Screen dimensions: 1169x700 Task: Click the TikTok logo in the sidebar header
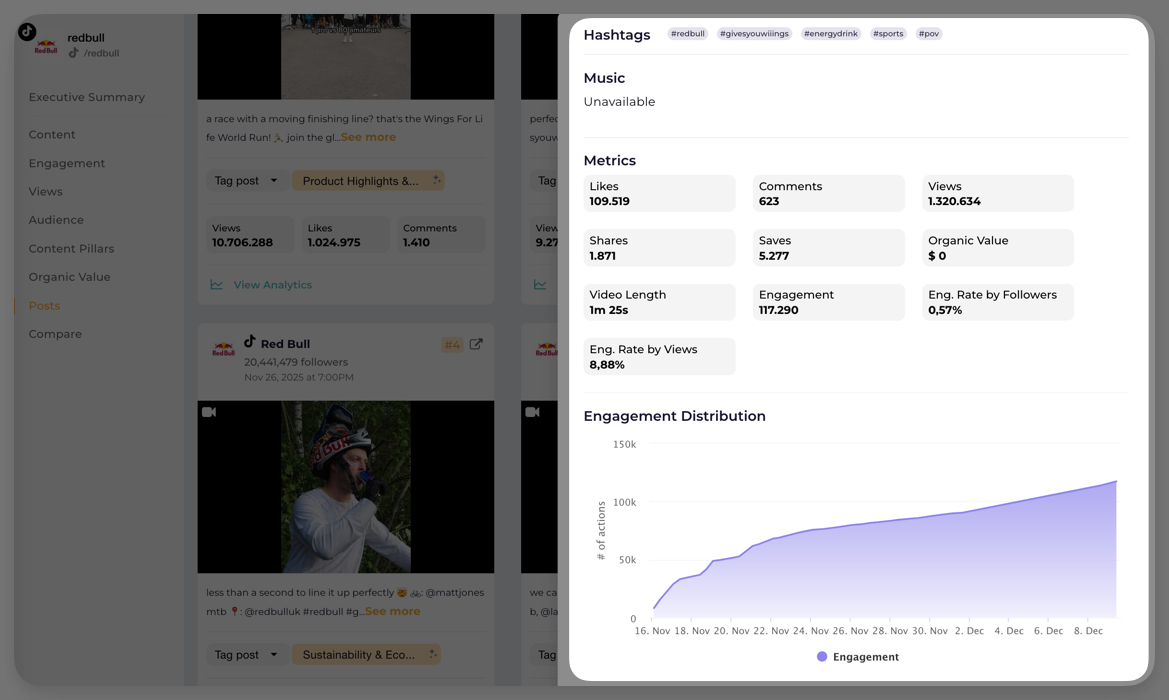pos(26,31)
